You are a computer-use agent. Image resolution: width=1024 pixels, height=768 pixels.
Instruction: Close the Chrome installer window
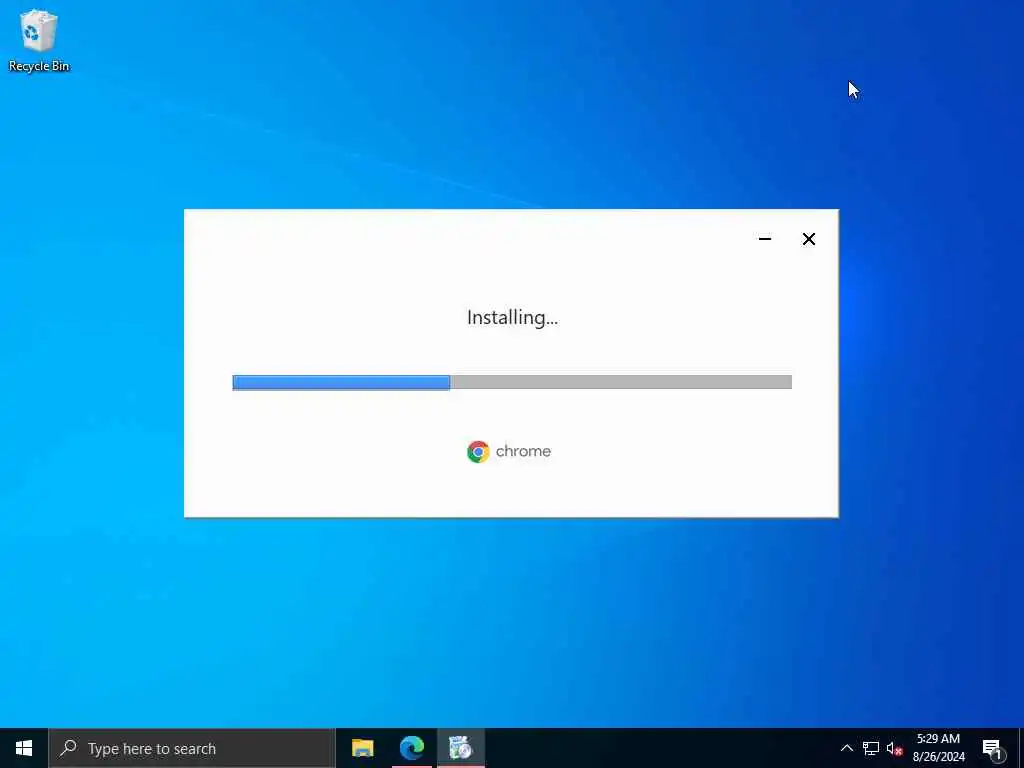tap(808, 239)
